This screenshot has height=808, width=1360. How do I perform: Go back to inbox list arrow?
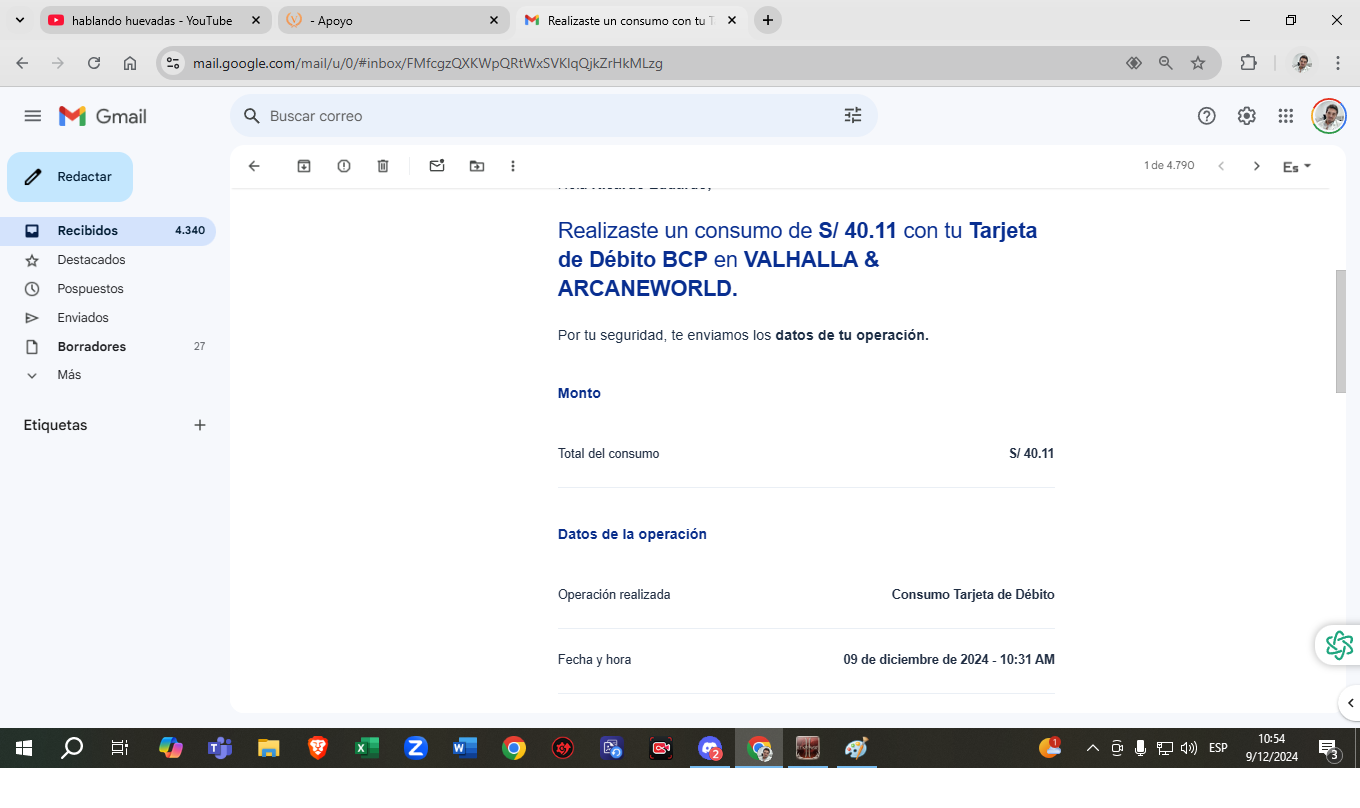pos(254,166)
